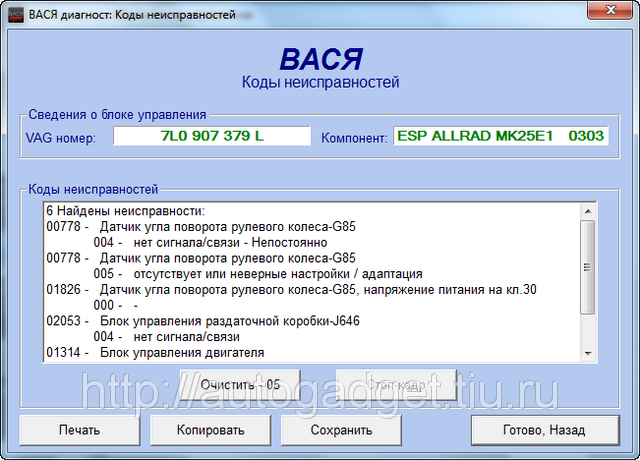The image size is (640, 460).
Task: Select the line '6 Найдены неисправности:'
Action: tap(126, 211)
